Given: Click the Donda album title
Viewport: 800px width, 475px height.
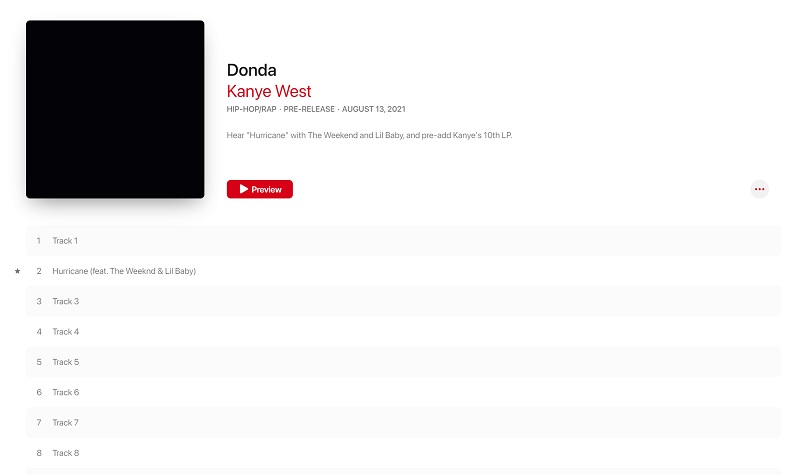Looking at the screenshot, I should click(252, 70).
